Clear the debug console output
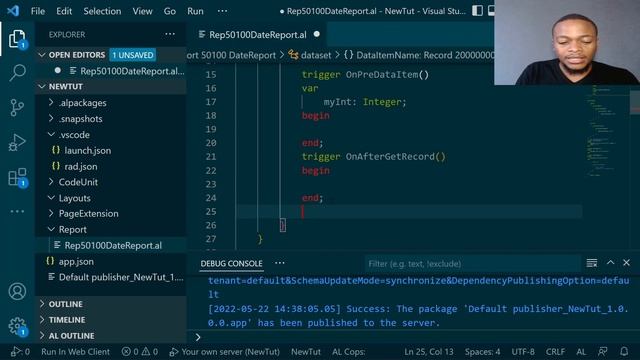The image size is (640, 360). 592,263
